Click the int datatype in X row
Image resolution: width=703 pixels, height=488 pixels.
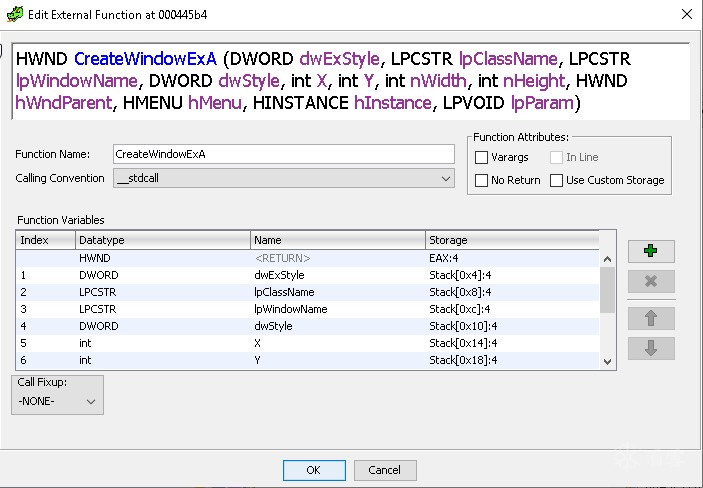(x=163, y=344)
